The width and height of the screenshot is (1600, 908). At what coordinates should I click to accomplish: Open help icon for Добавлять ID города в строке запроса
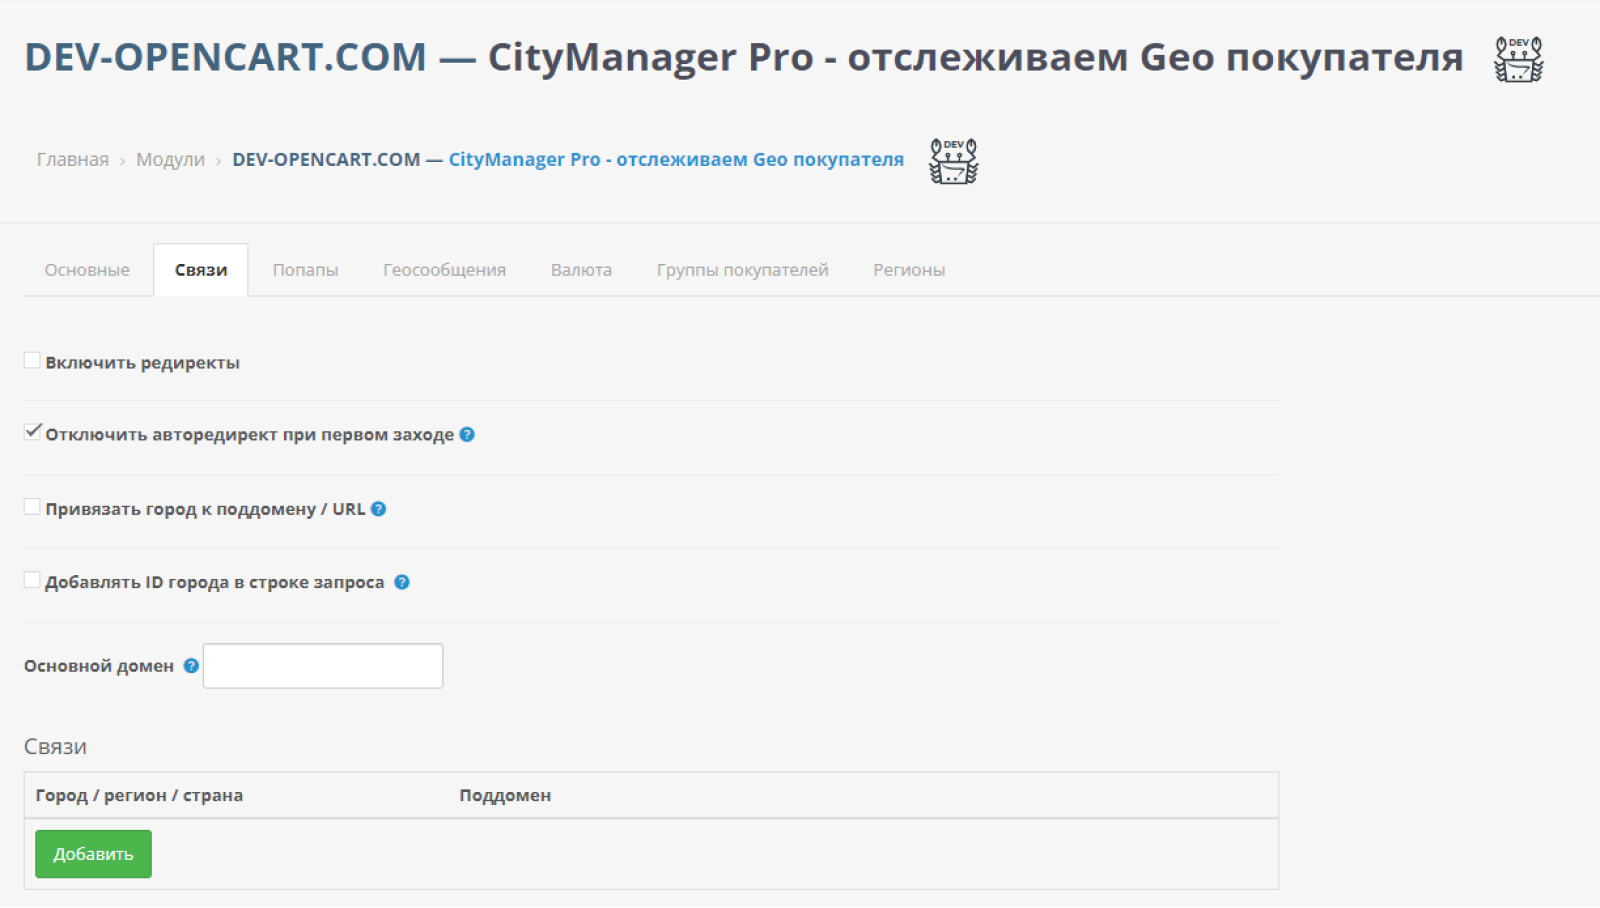[x=402, y=582]
